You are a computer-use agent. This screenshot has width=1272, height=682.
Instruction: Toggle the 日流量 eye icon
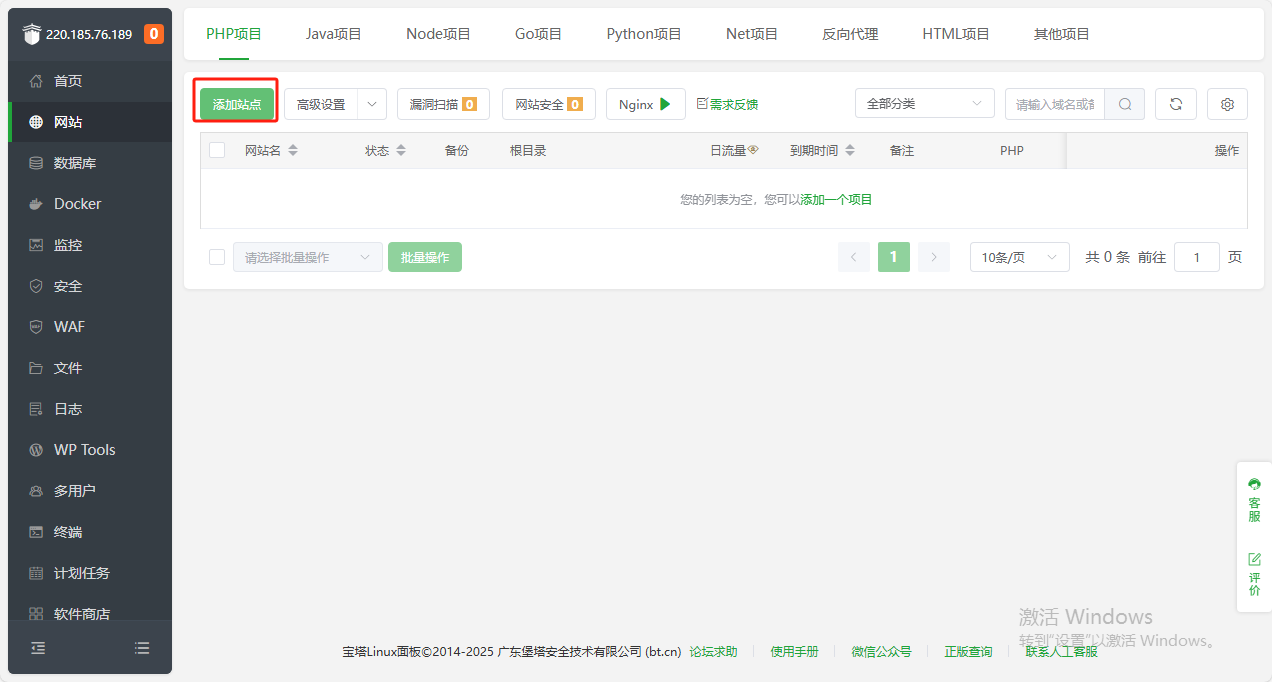tap(753, 150)
